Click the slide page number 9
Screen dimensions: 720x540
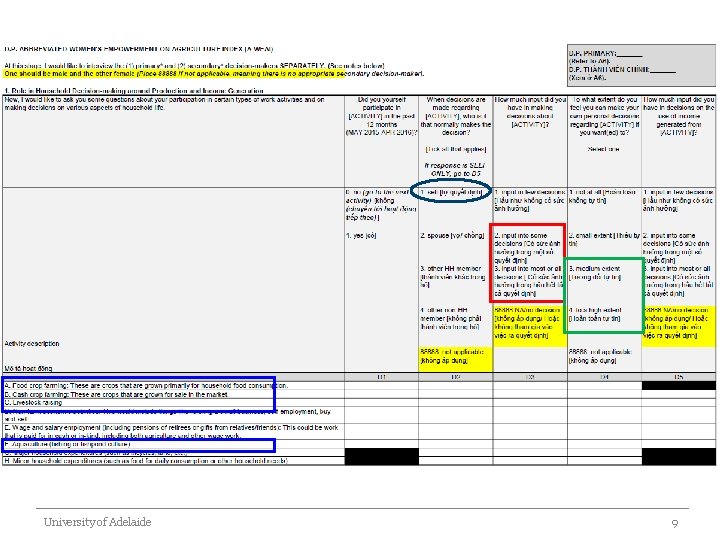click(x=675, y=523)
